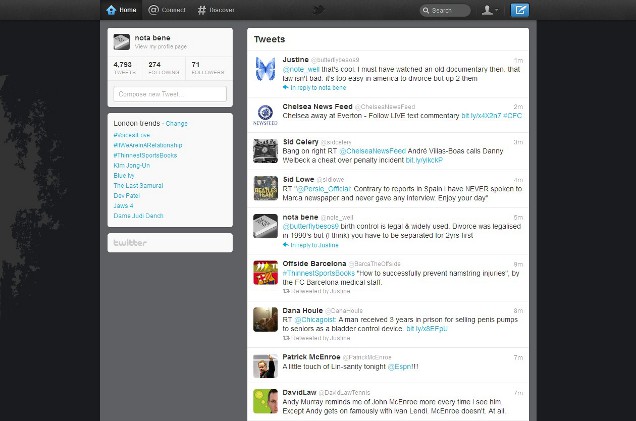Screen dimensions: 636x421
Task: Open the Connect tab
Action: click(x=167, y=10)
